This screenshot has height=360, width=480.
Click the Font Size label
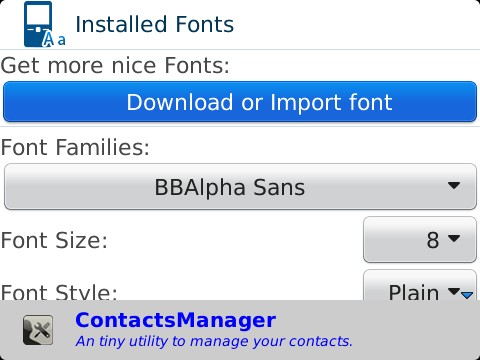54,240
